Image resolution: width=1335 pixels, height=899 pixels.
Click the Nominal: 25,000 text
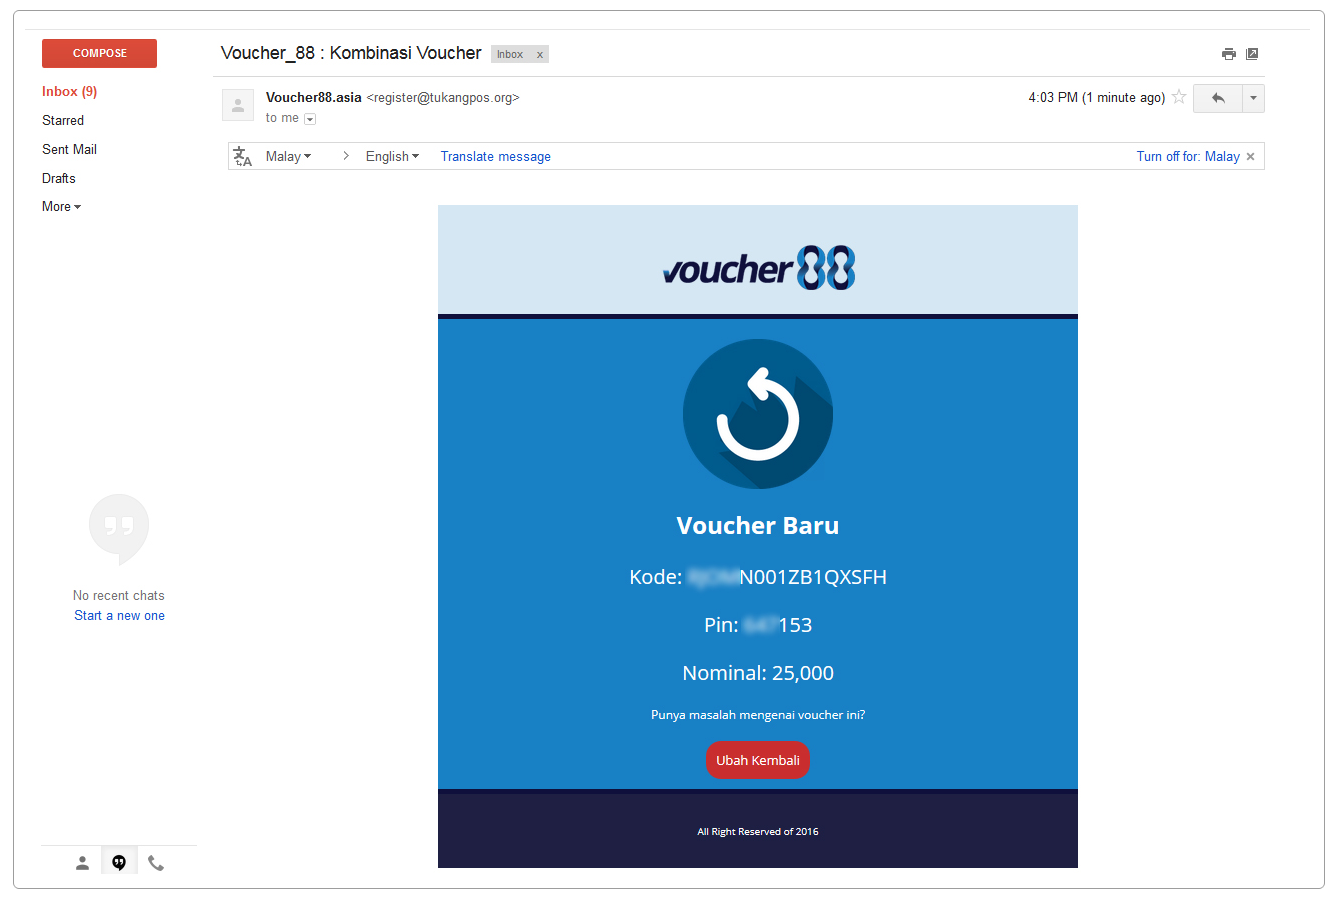tap(758, 673)
